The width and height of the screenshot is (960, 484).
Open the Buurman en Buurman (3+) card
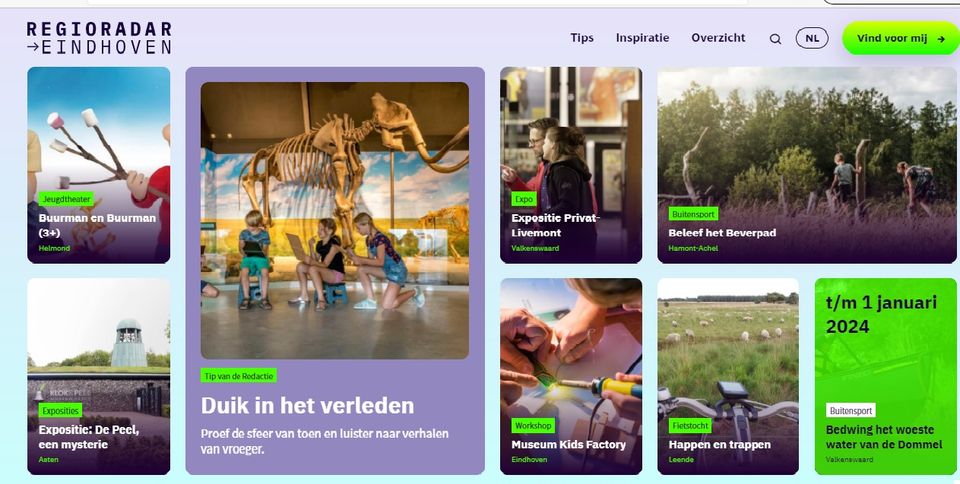[99, 165]
